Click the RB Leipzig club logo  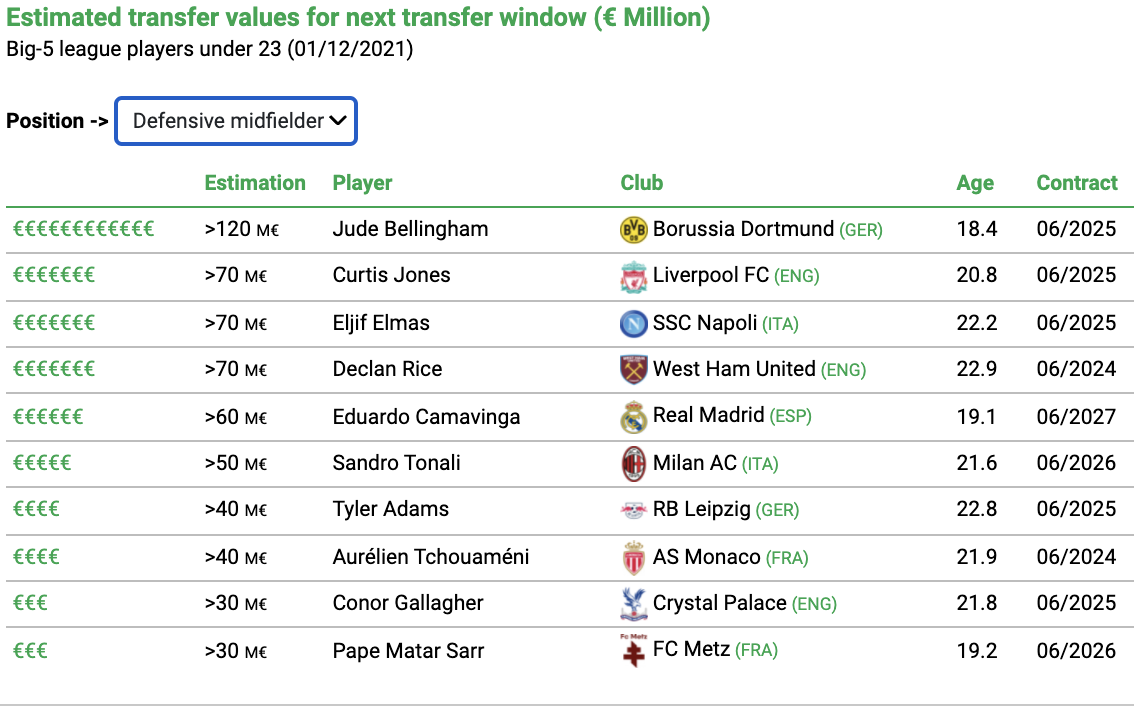pos(634,511)
